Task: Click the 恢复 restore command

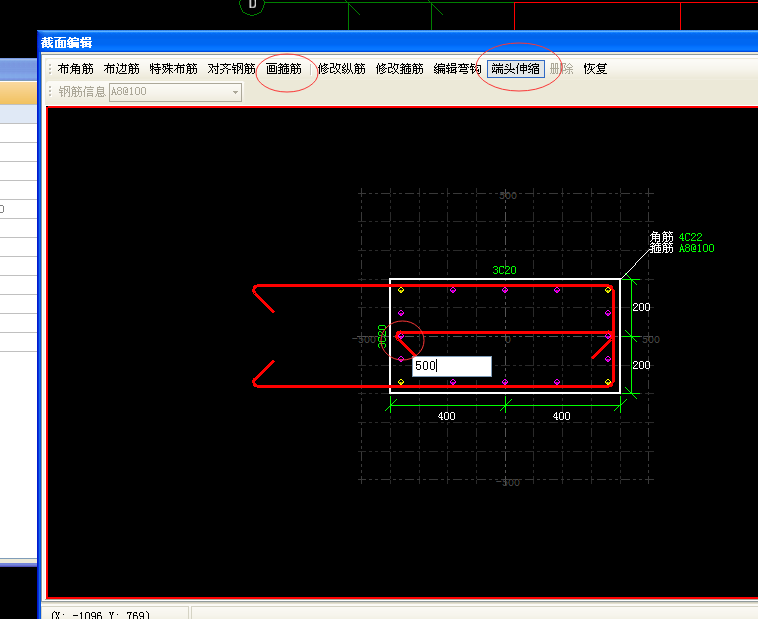Action: (x=595, y=69)
